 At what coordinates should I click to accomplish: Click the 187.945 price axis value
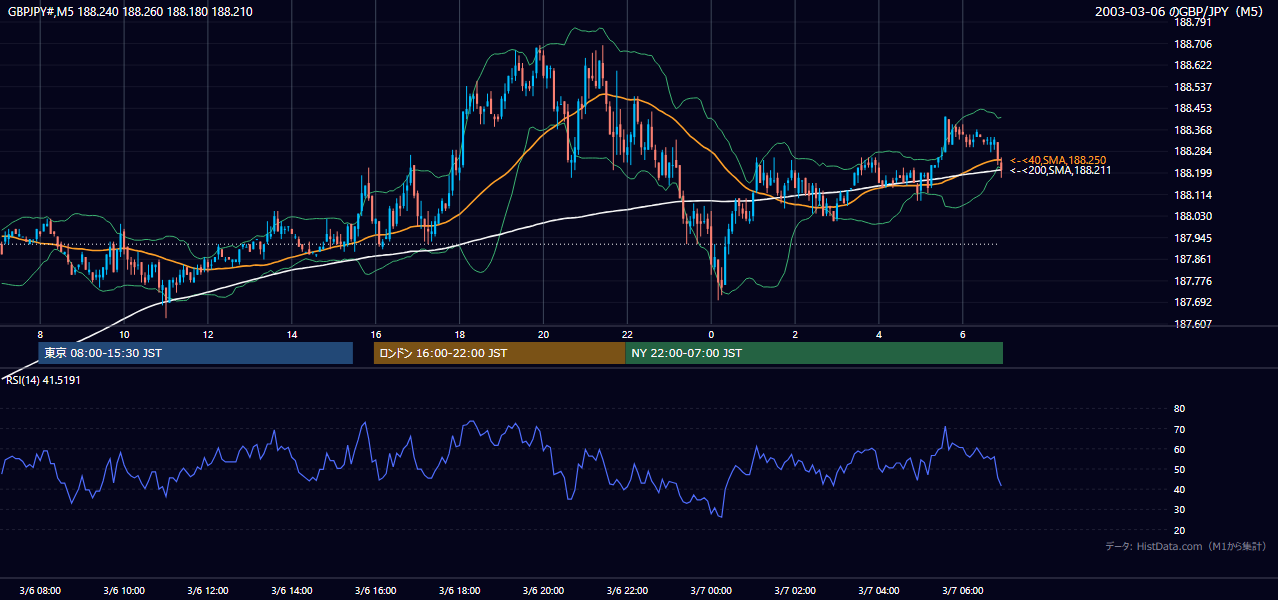coord(1192,238)
